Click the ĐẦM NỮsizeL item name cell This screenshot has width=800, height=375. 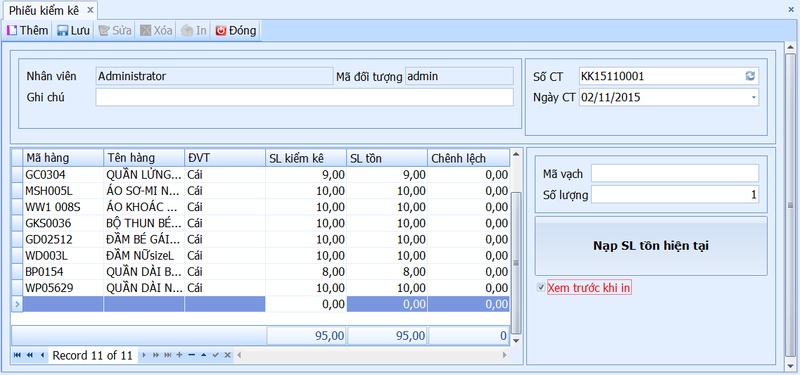click(x=144, y=256)
